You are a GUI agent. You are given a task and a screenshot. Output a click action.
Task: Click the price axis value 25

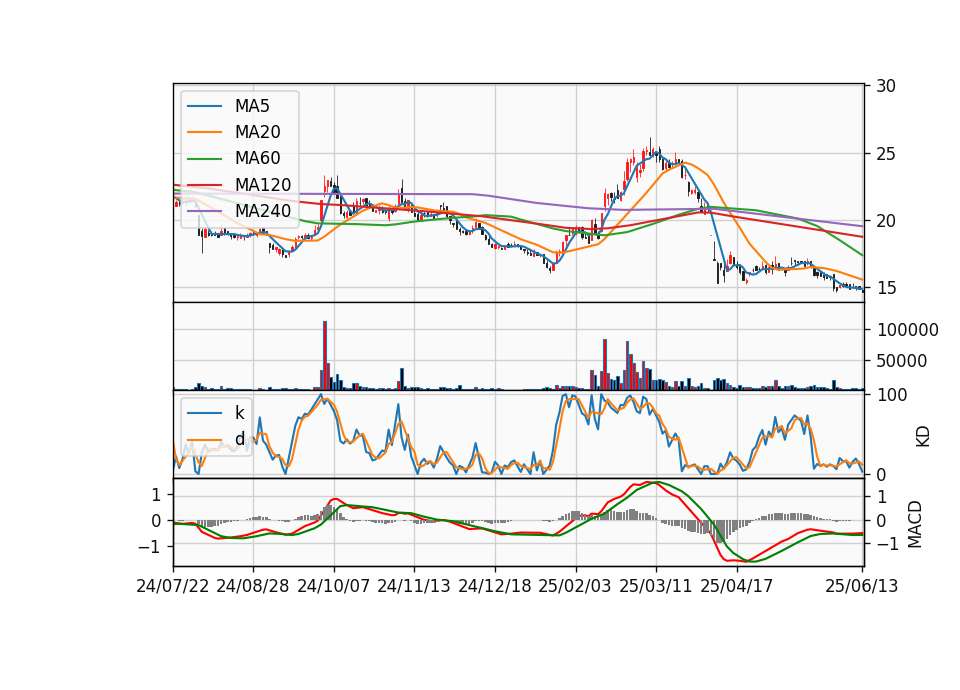pos(885,154)
